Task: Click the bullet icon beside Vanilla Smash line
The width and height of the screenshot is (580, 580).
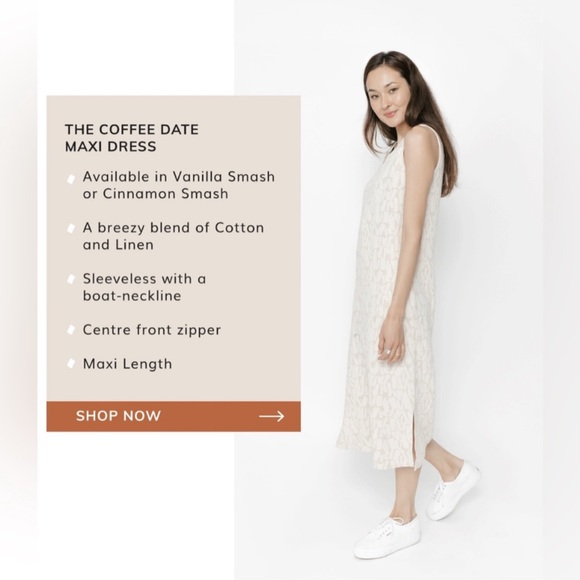Action: click(x=71, y=179)
